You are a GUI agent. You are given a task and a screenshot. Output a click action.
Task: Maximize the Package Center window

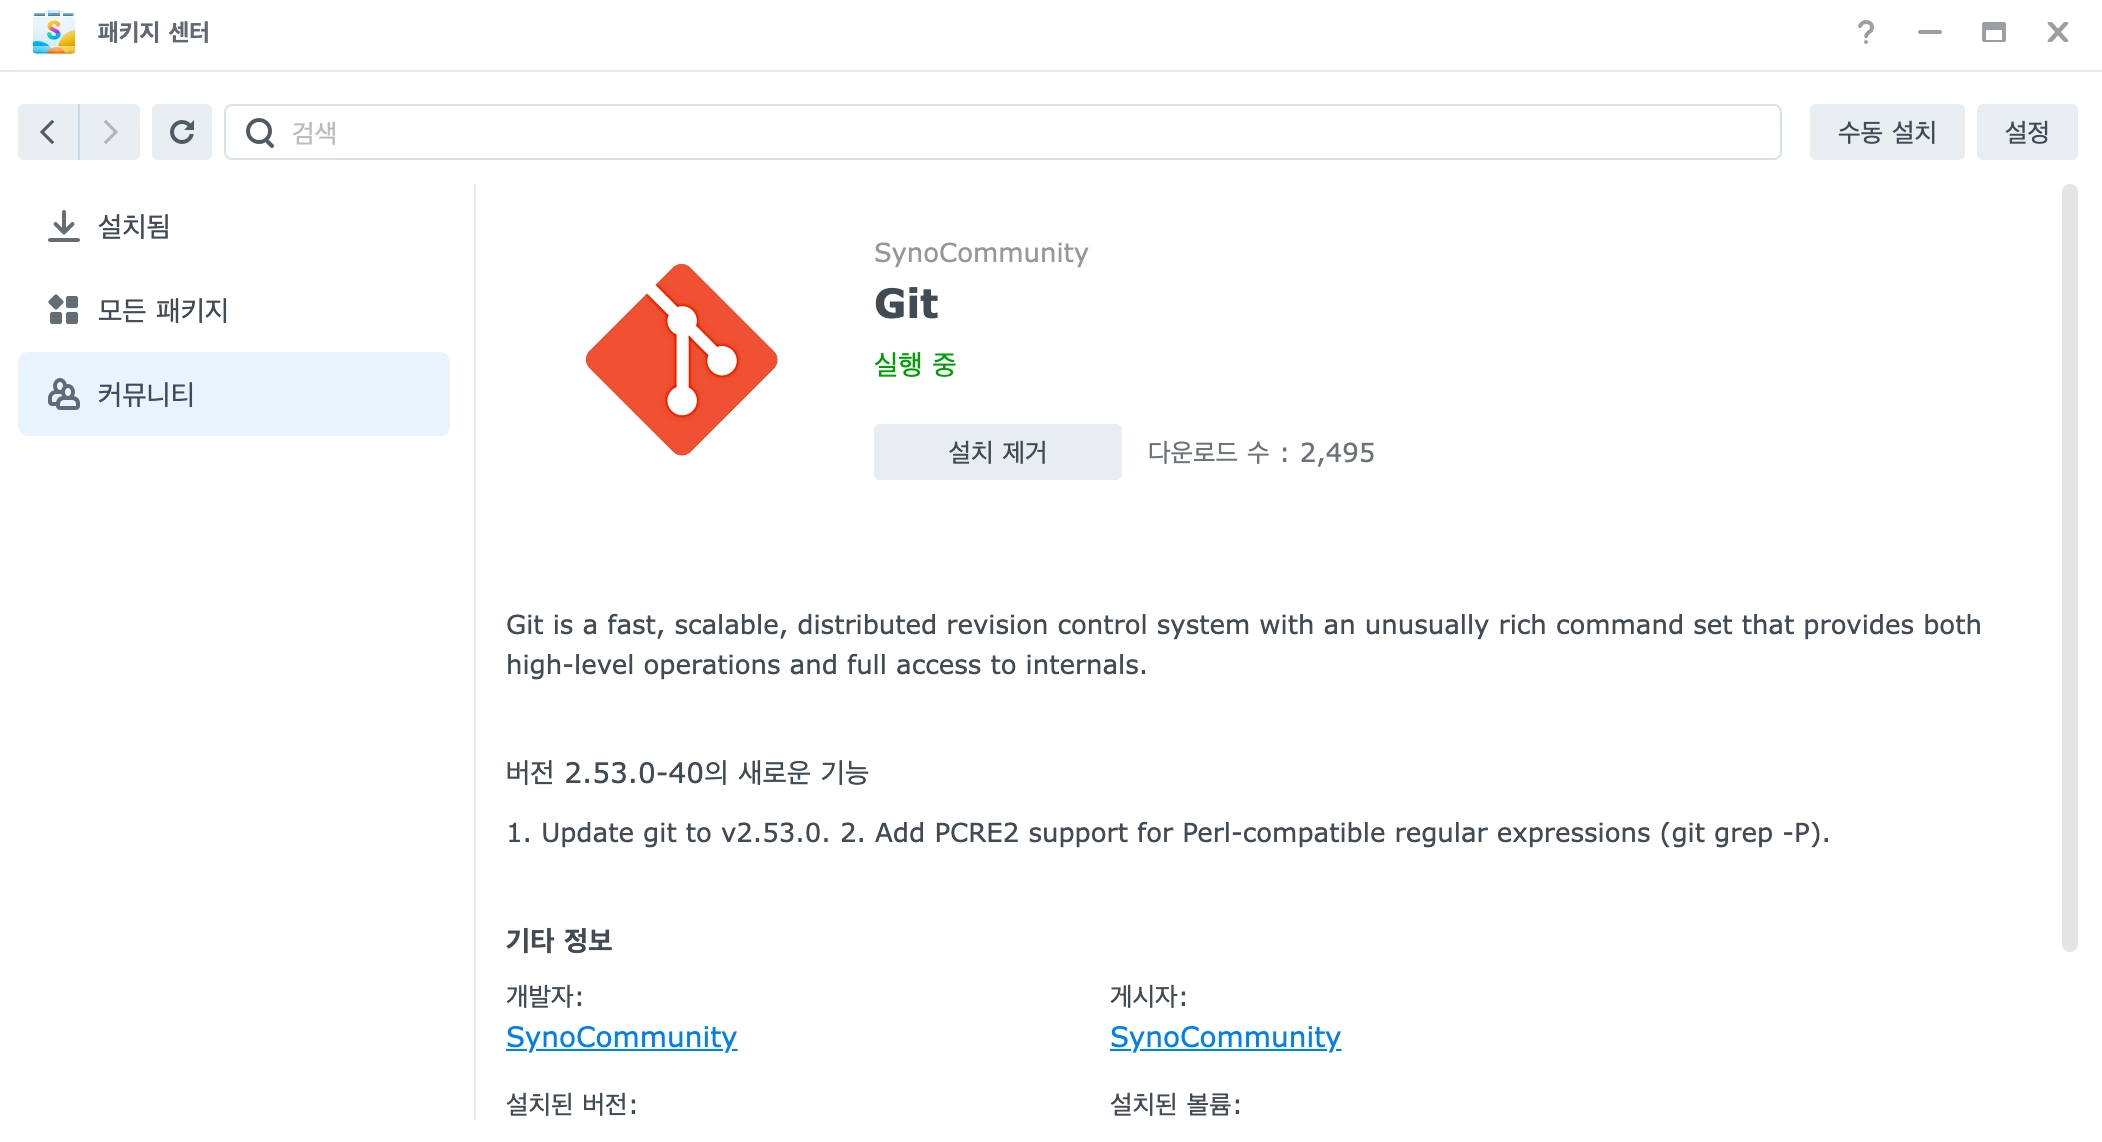pyautogui.click(x=1994, y=32)
